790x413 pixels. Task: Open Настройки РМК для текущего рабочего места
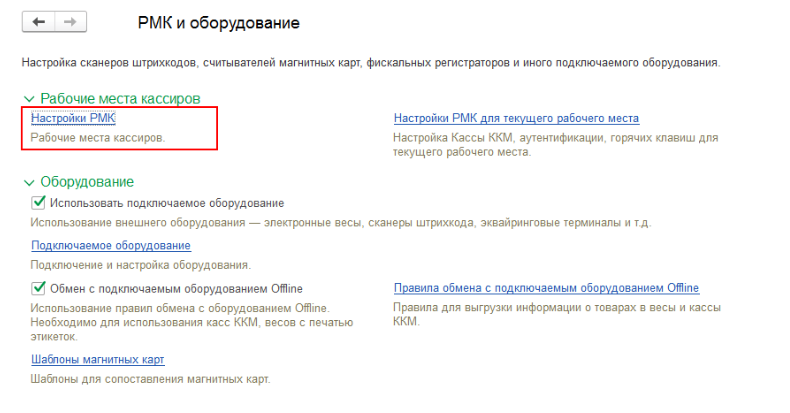[x=516, y=118]
